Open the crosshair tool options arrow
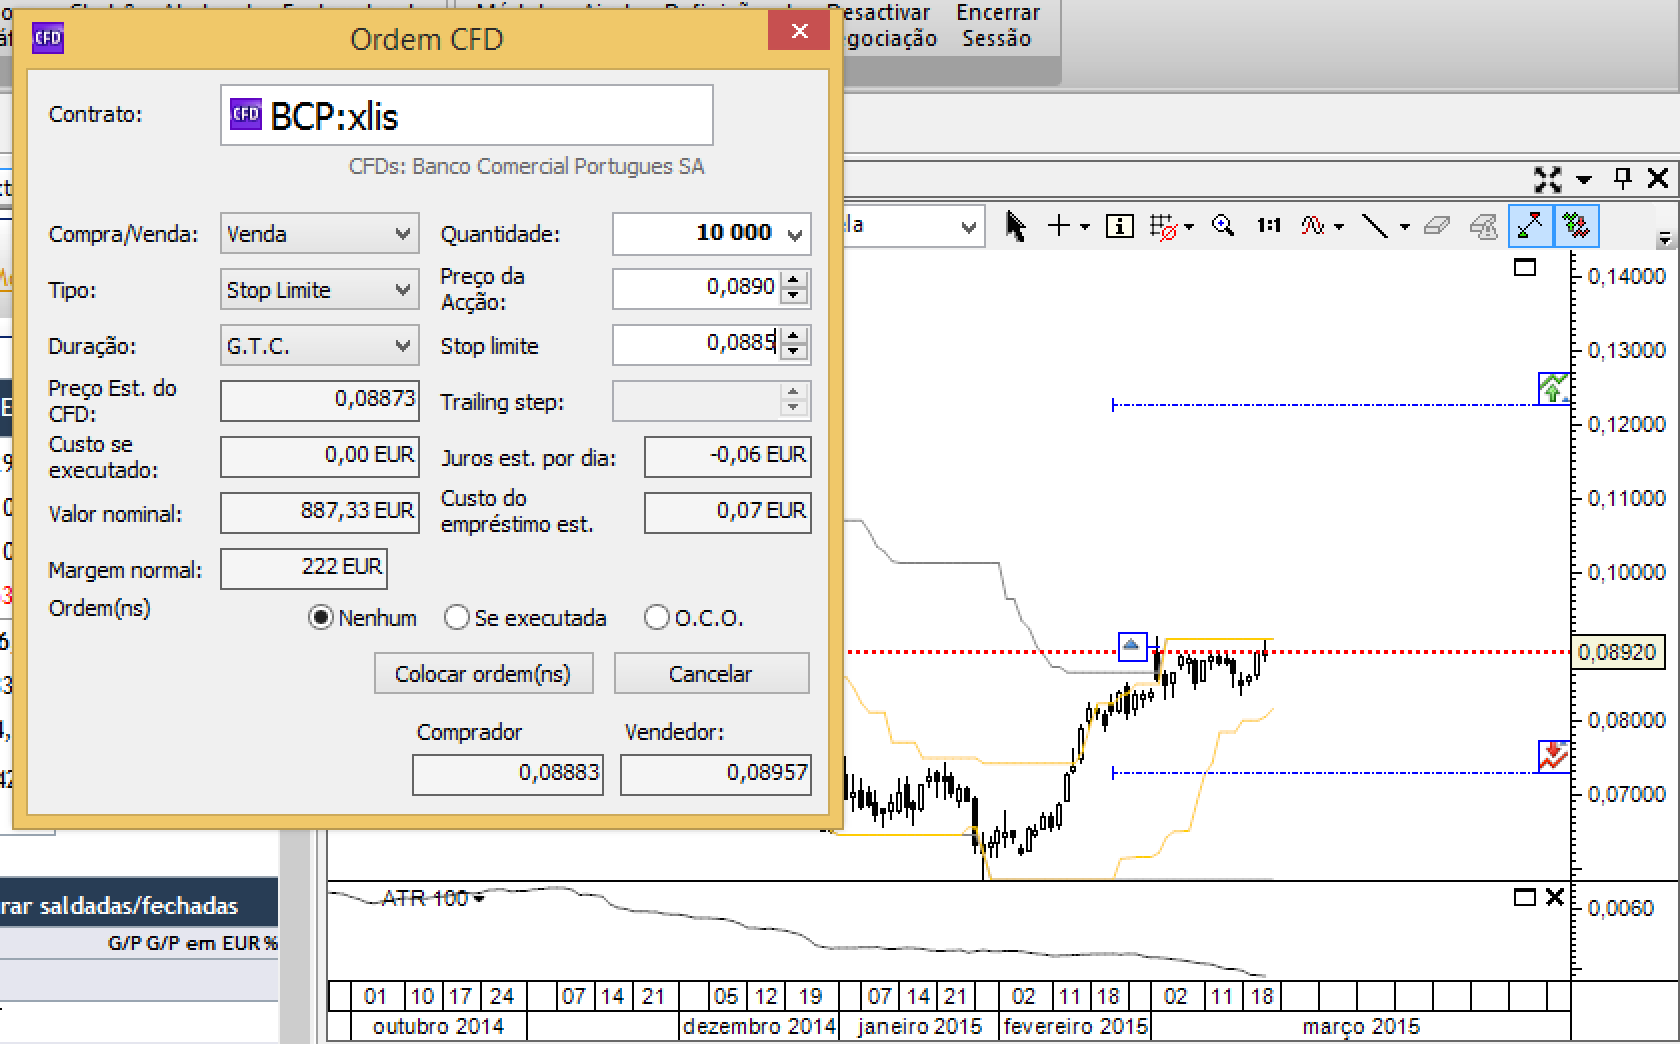 click(1084, 227)
